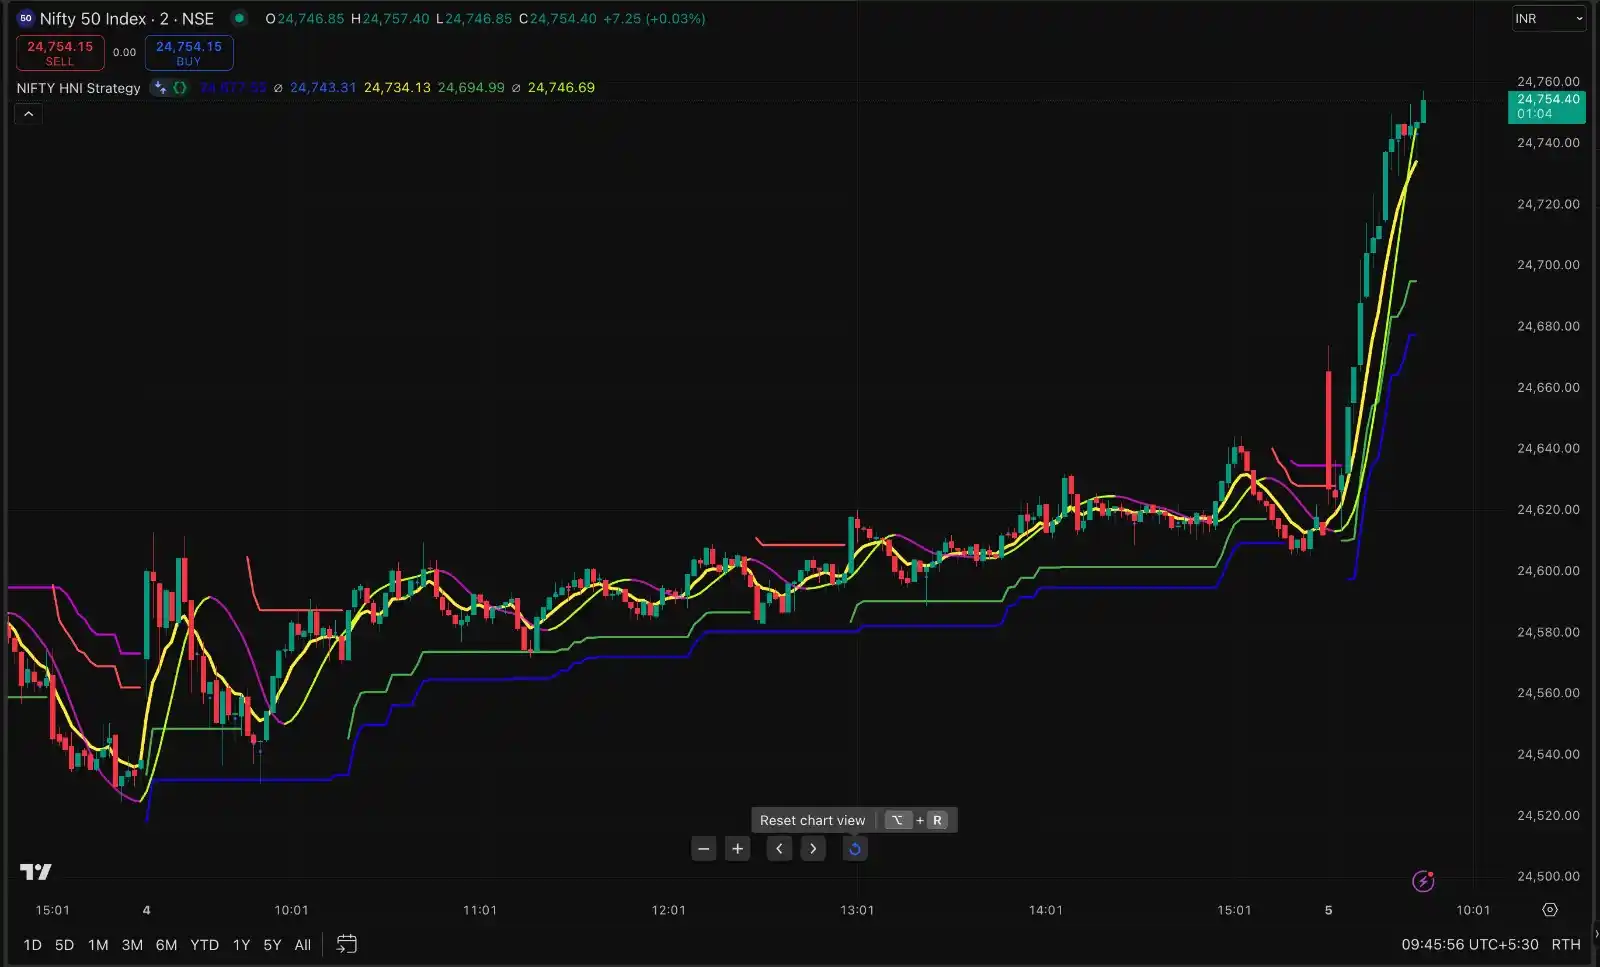Screen dimensions: 1600x967
Task: Open the Go to date calendar icon
Action: pos(347,944)
